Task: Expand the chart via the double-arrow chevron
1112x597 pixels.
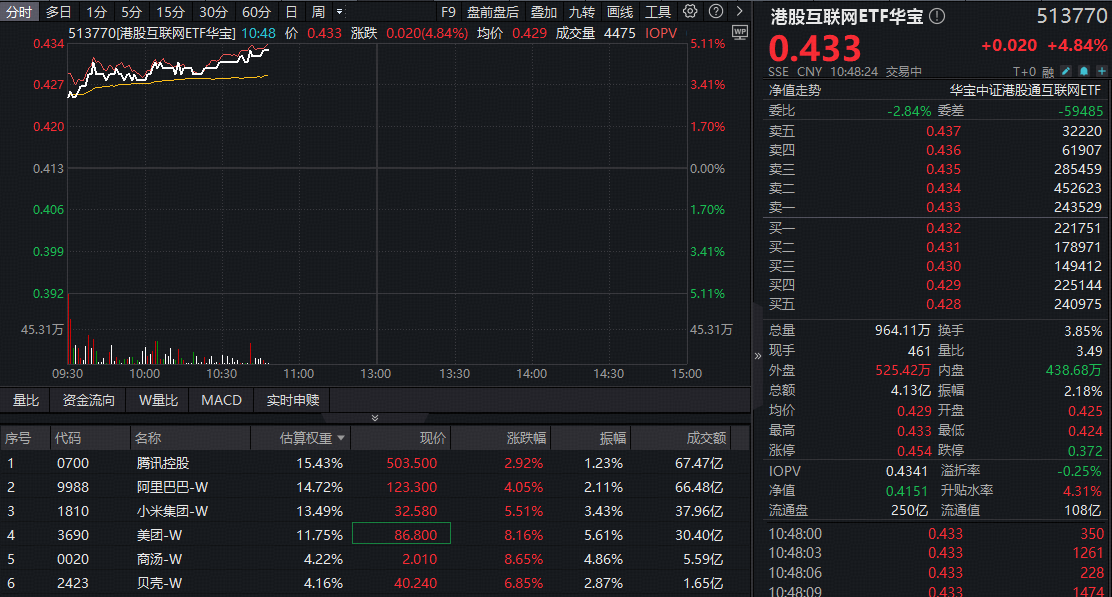Action: pyautogui.click(x=374, y=418)
